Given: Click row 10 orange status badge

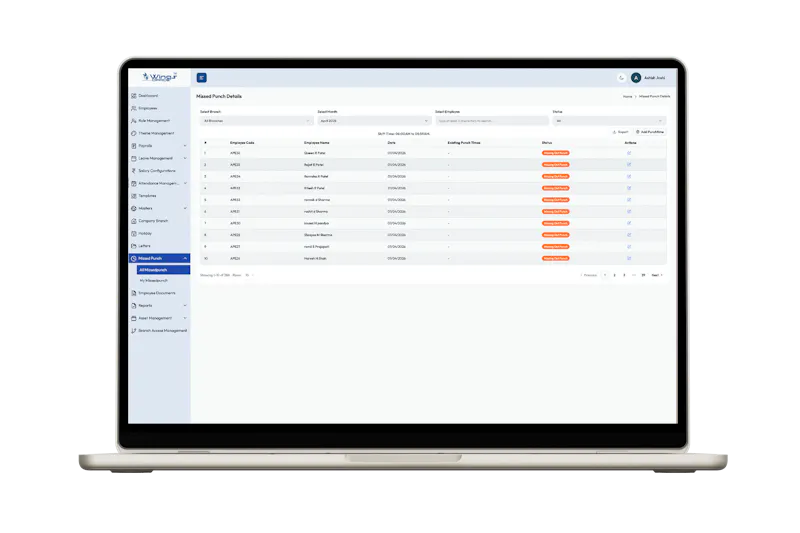Looking at the screenshot, I should point(556,259).
